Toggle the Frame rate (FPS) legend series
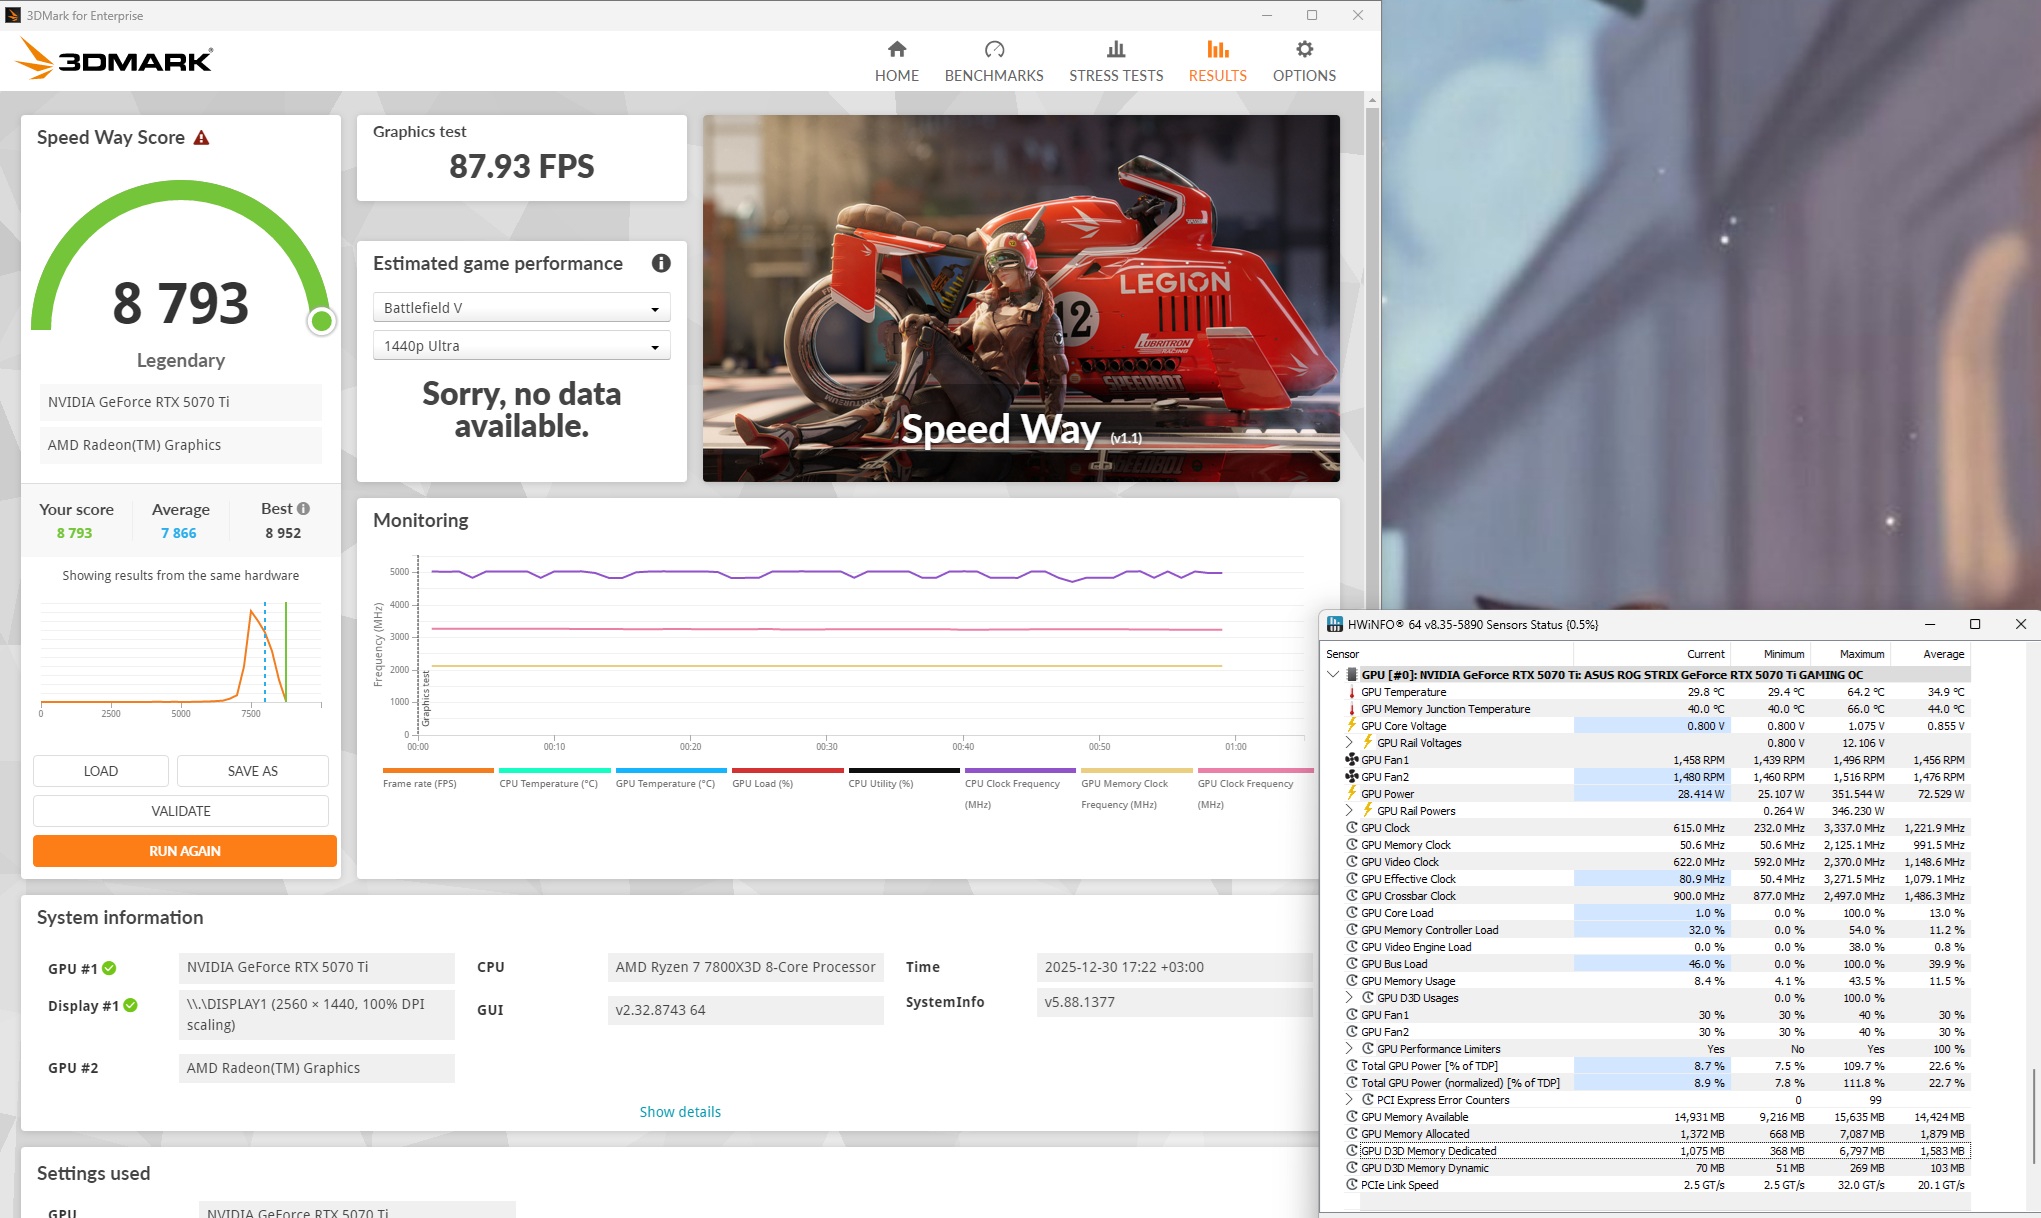Viewport: 2041px width, 1218px height. (419, 783)
